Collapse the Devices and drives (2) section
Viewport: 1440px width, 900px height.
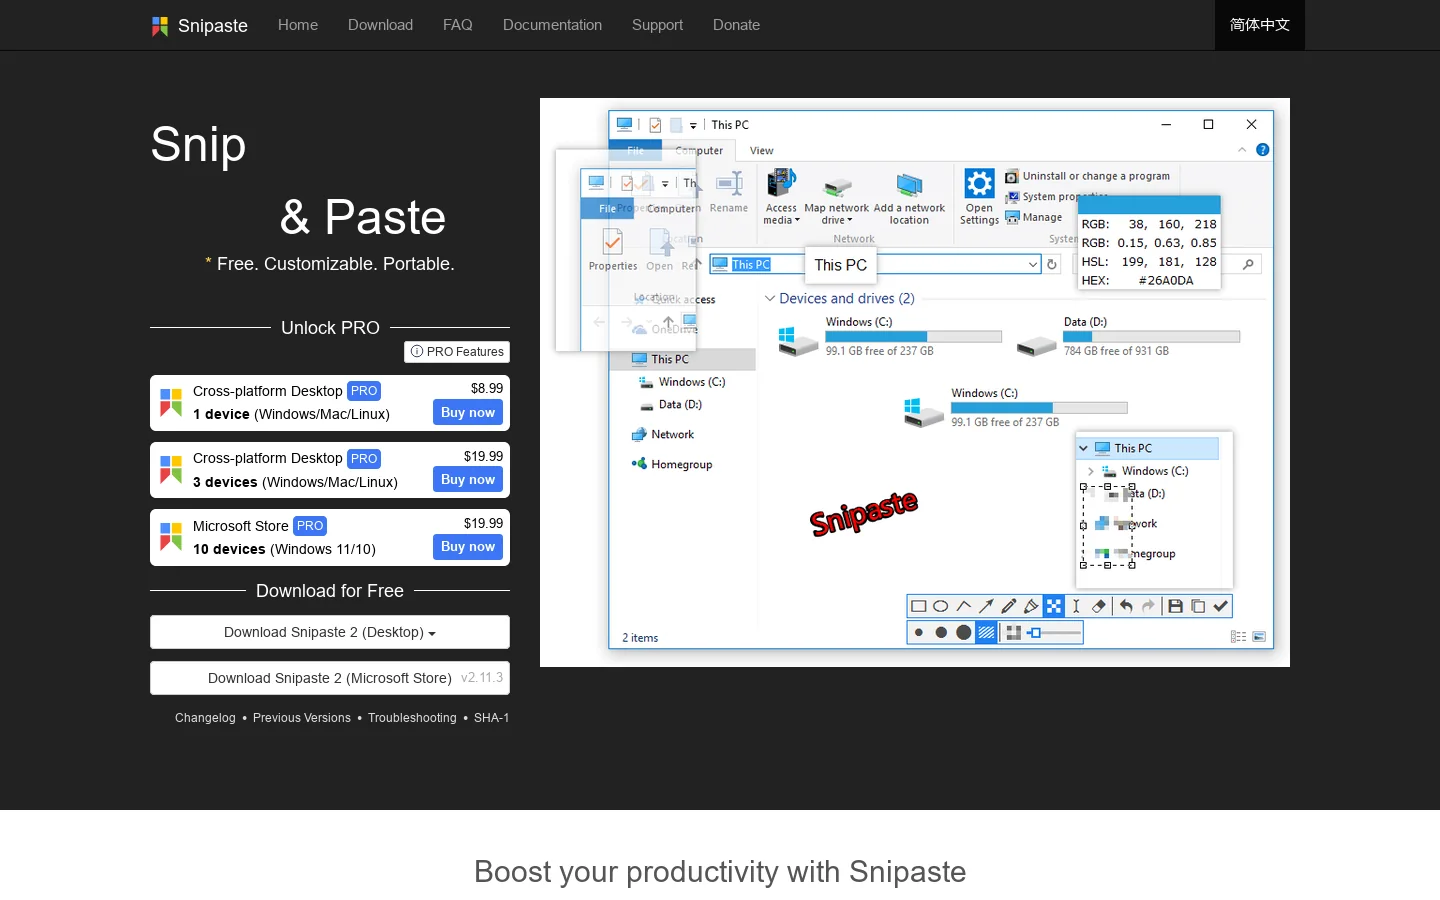(770, 298)
